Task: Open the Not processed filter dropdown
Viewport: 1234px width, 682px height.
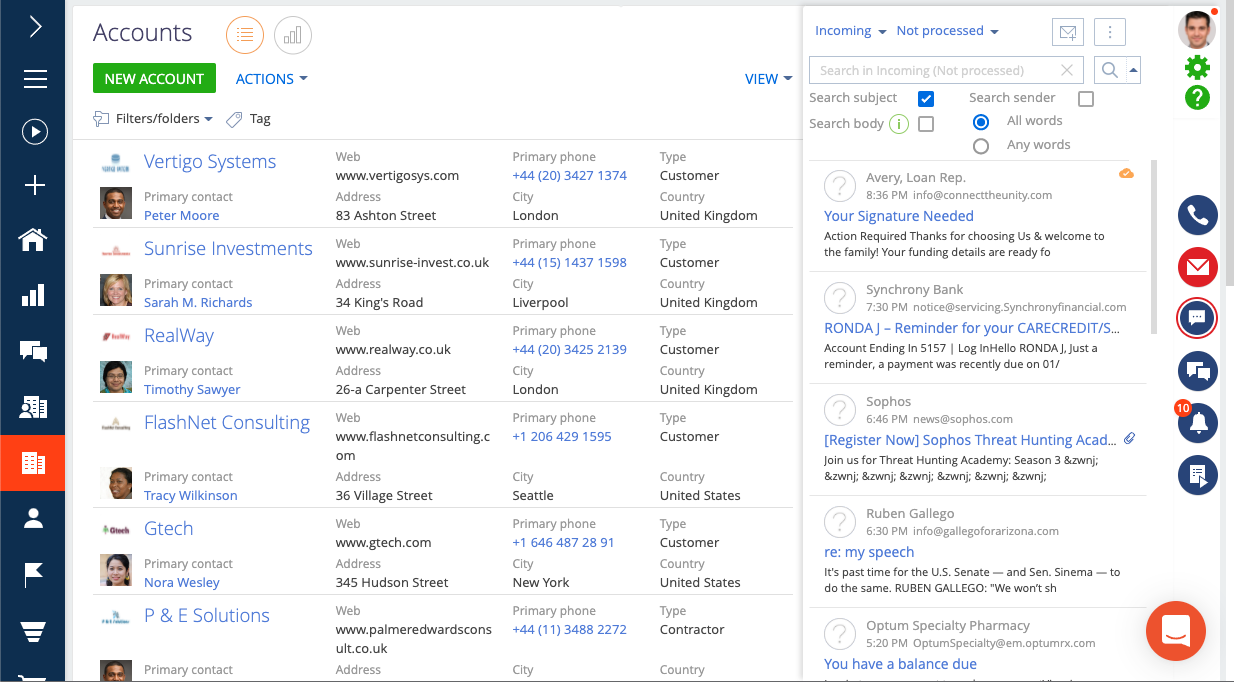Action: click(x=945, y=30)
